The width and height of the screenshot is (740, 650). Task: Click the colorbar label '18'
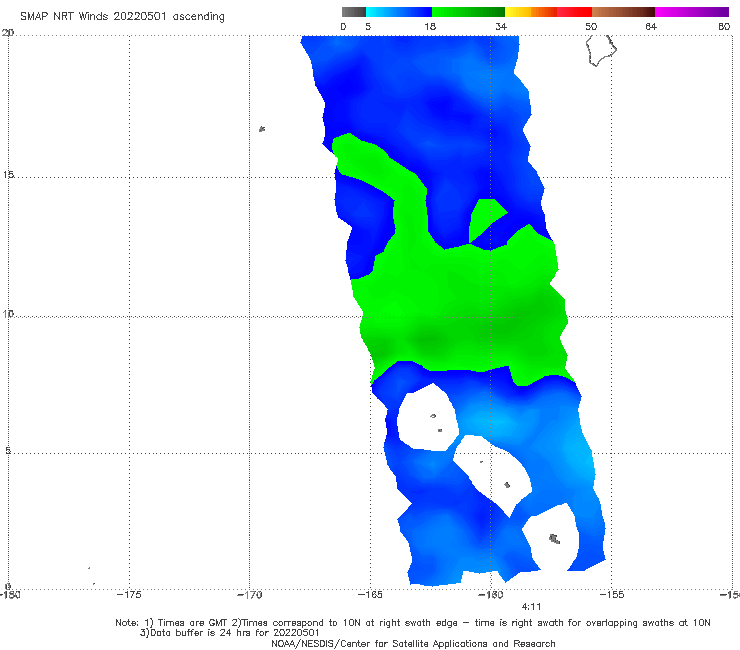pos(430,27)
